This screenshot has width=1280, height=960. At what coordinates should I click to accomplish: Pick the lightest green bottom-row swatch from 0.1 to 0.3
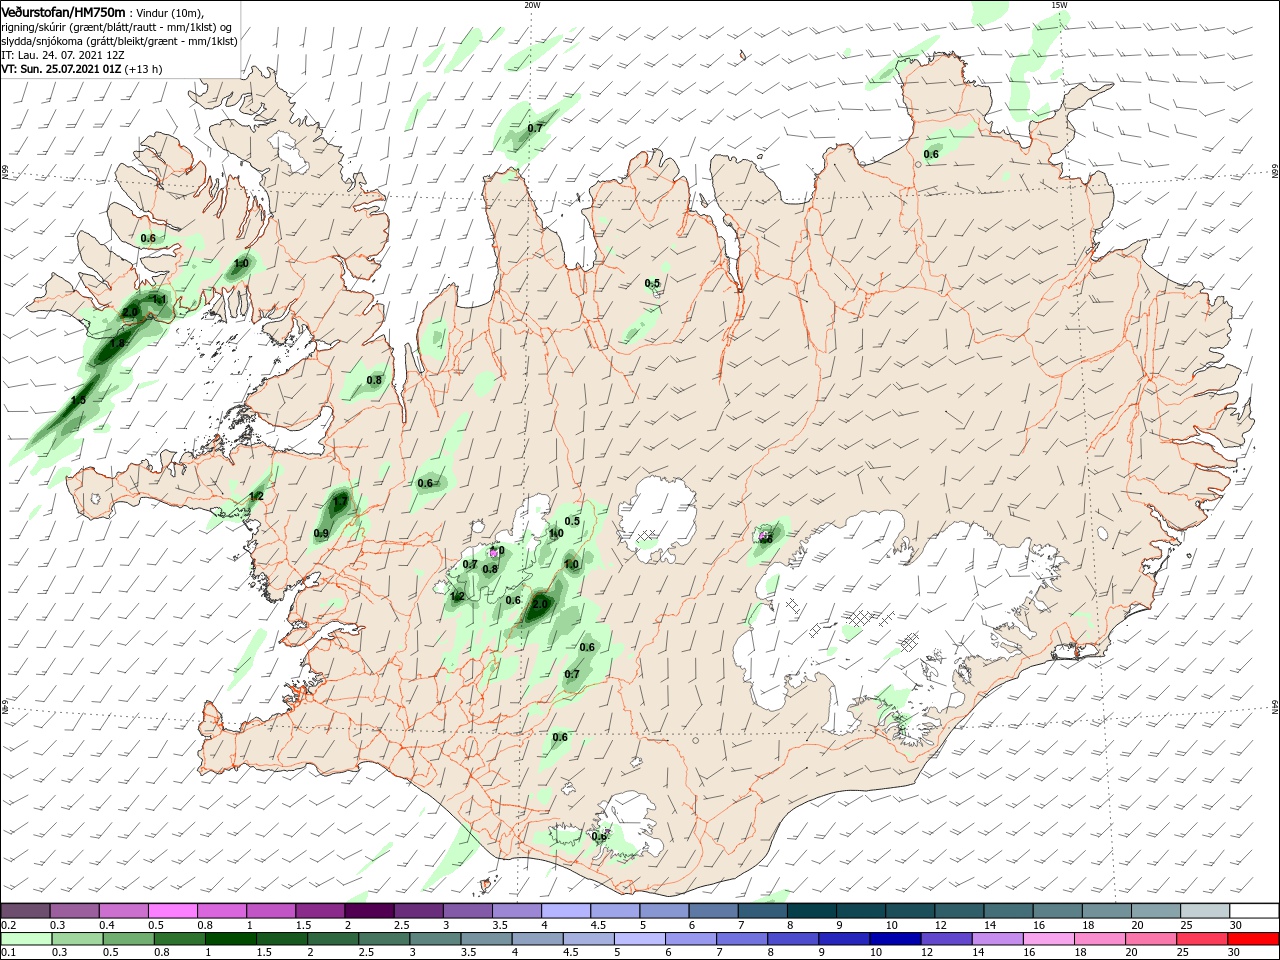pyautogui.click(x=26, y=939)
